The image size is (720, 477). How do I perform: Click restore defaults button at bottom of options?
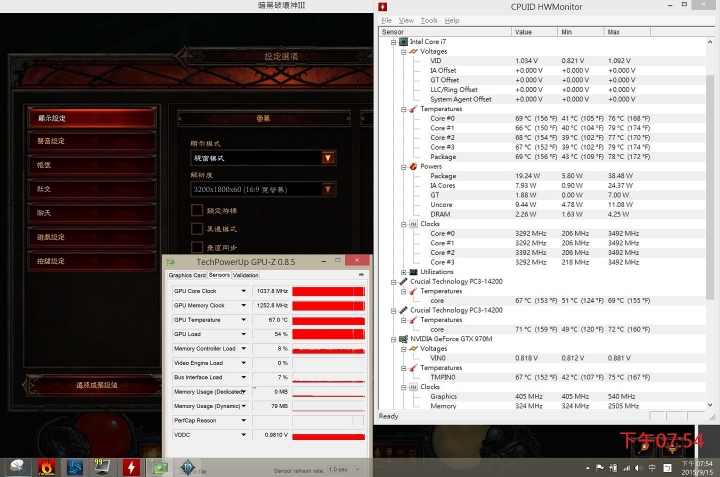click(96, 385)
